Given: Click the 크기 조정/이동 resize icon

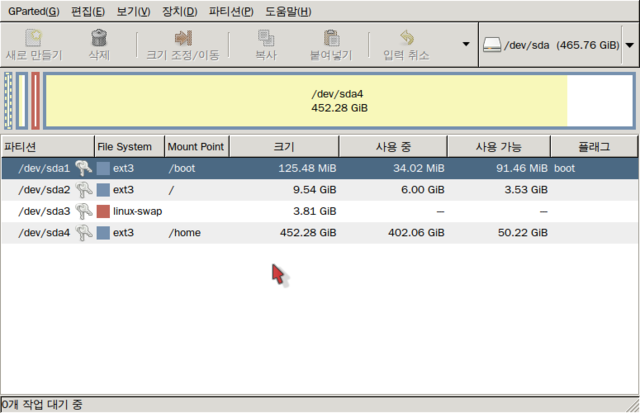Looking at the screenshot, I should pos(183,38).
